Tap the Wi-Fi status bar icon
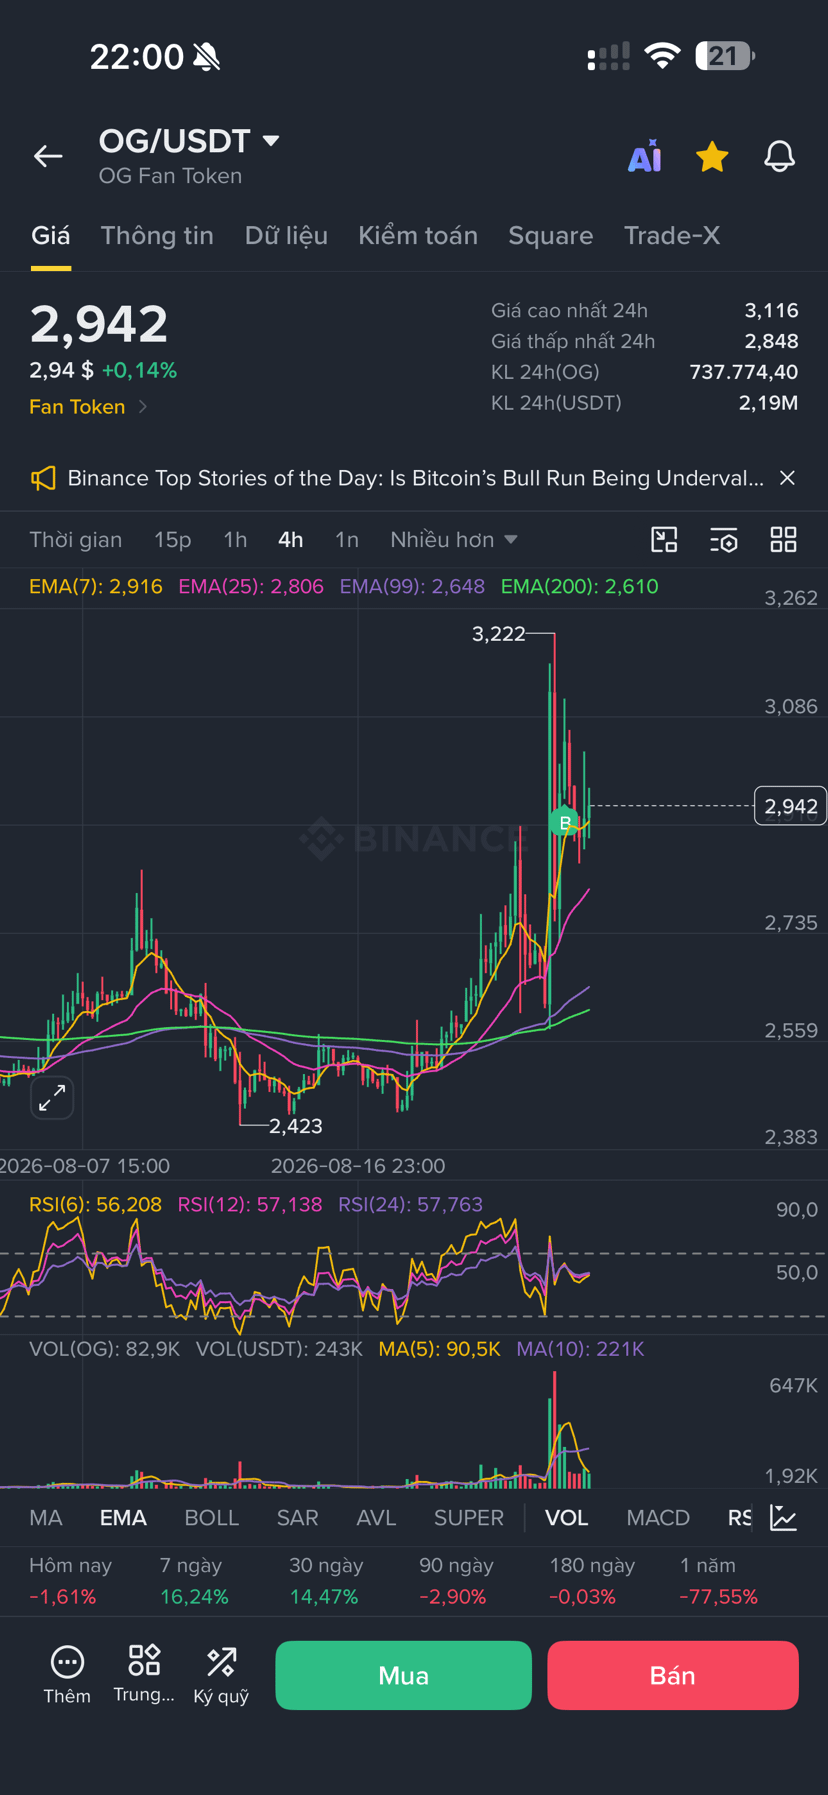Image resolution: width=828 pixels, height=1795 pixels. [x=662, y=56]
